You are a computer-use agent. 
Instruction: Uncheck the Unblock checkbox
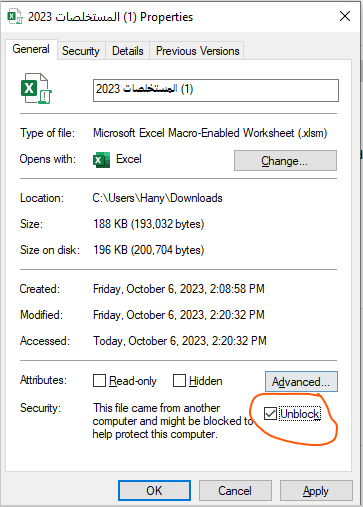click(270, 414)
